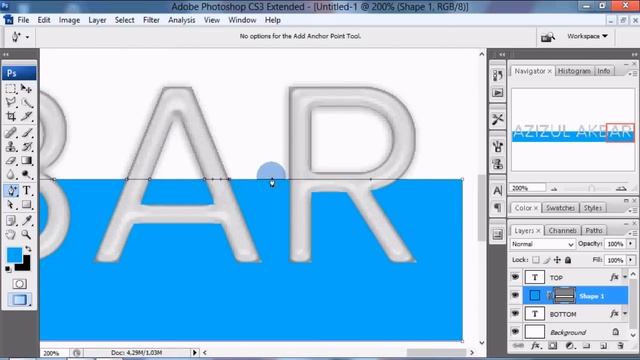Swap foreground and background colors
This screenshot has height=360, width=640.
pyautogui.click(x=28, y=249)
